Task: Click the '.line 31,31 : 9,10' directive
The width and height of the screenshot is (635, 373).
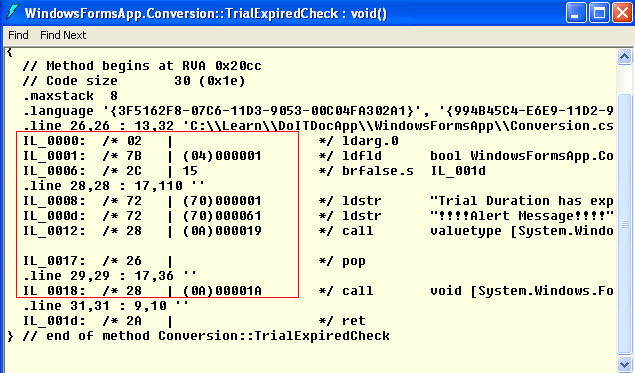Action: (105, 306)
